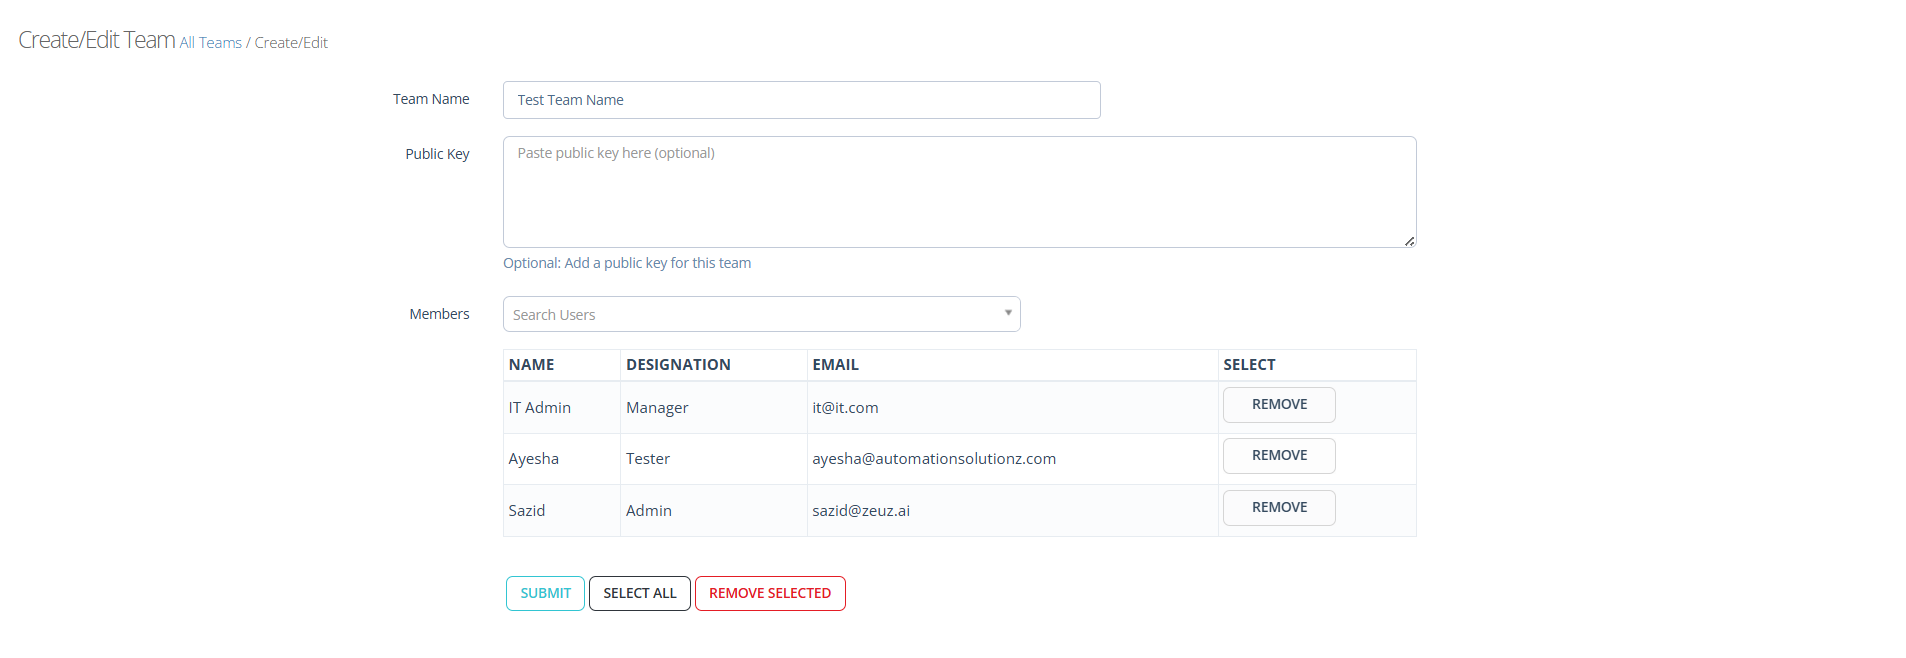
Task: Click the NAME column header
Action: [x=531, y=365]
